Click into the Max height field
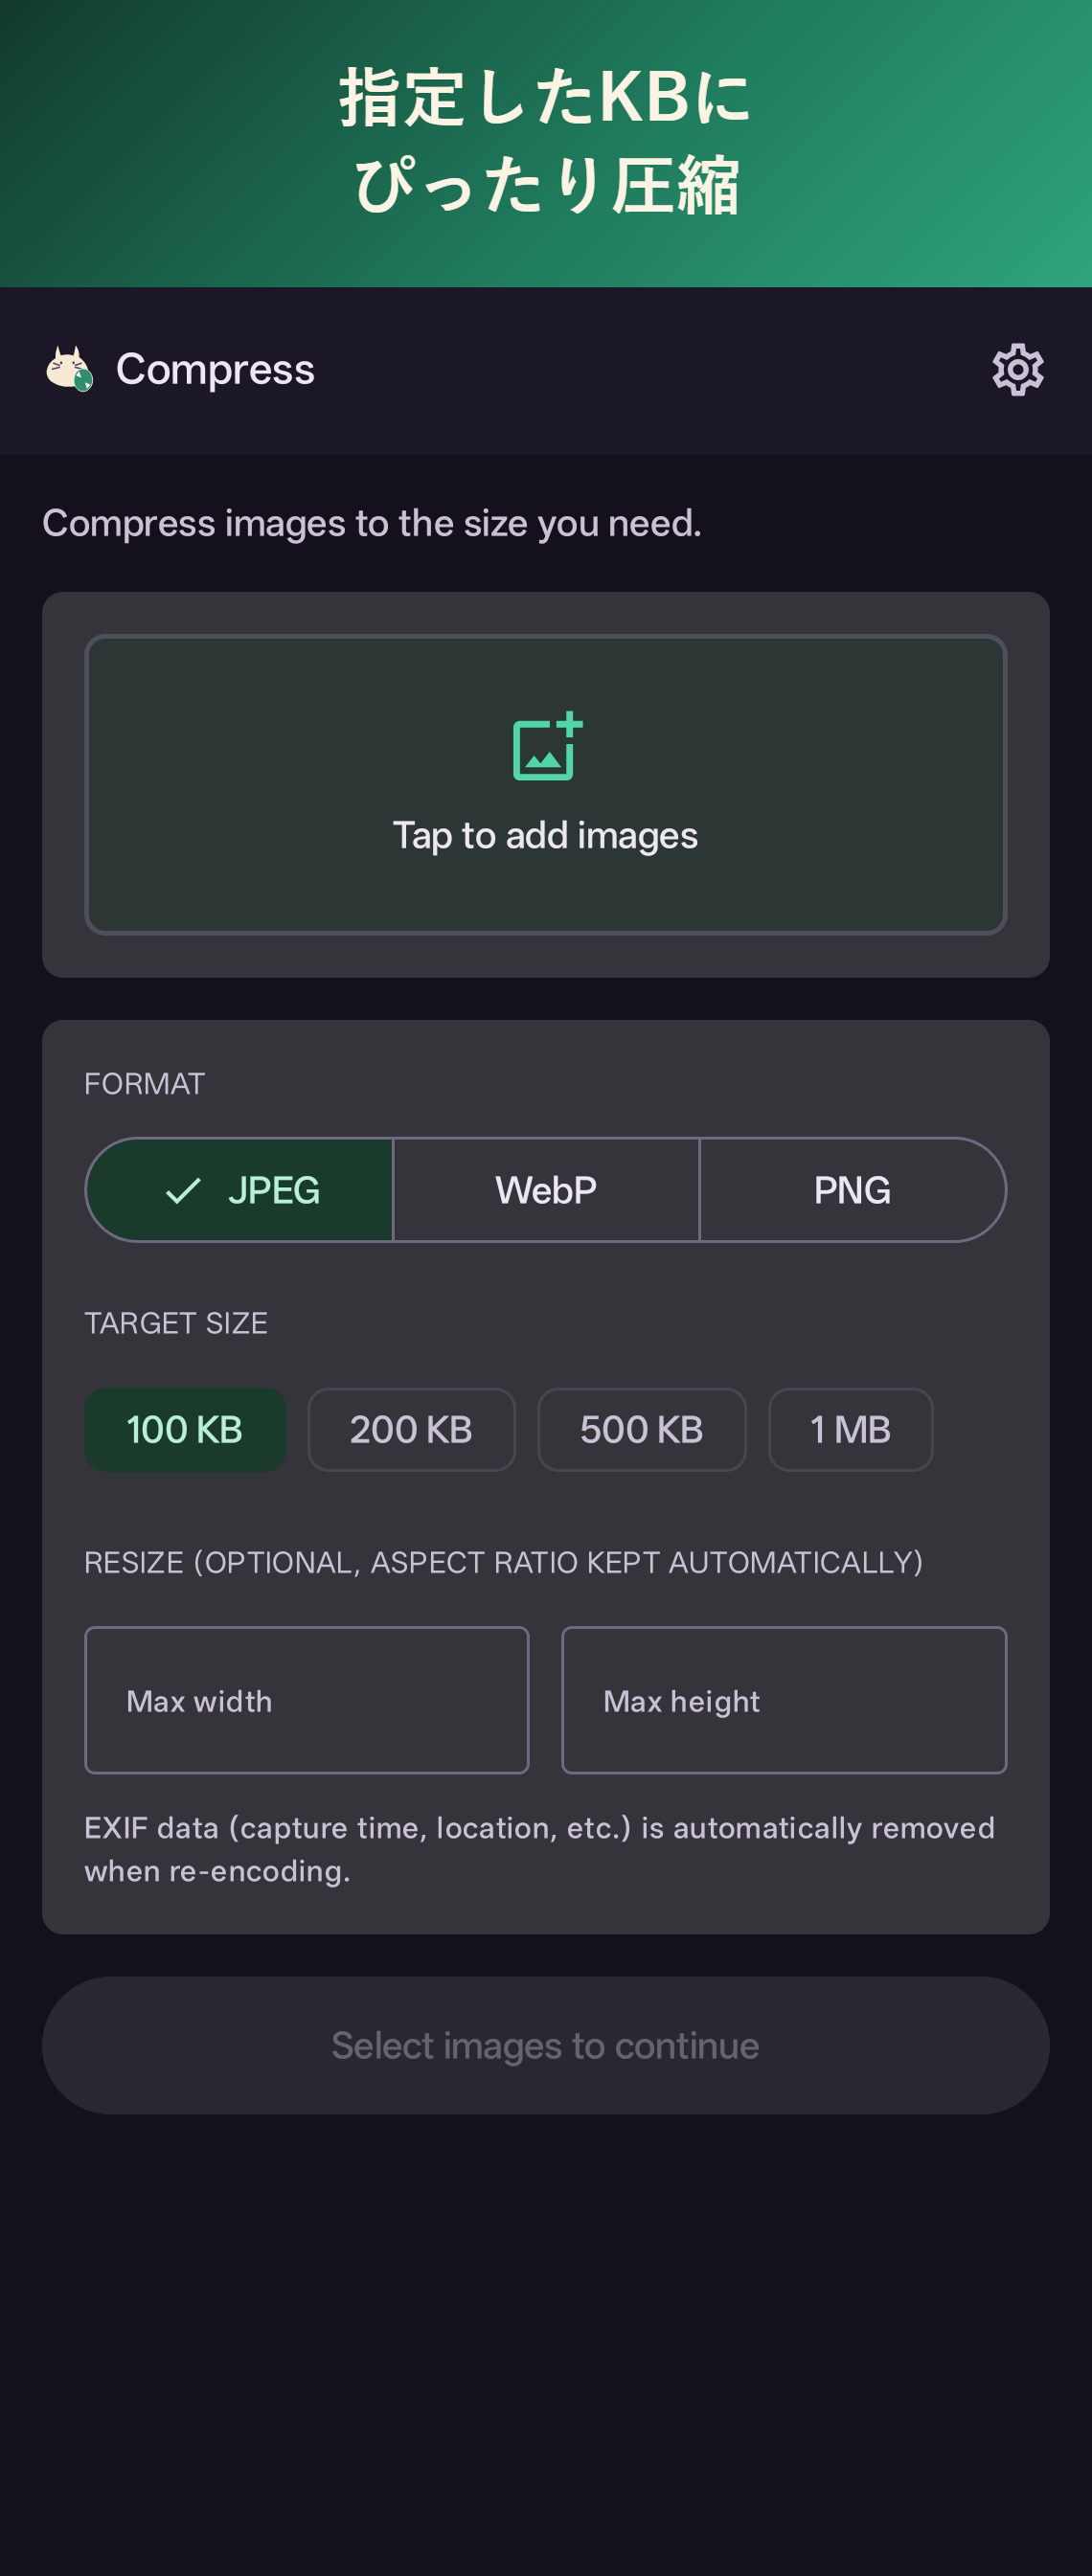1092x2576 pixels. 784,1700
